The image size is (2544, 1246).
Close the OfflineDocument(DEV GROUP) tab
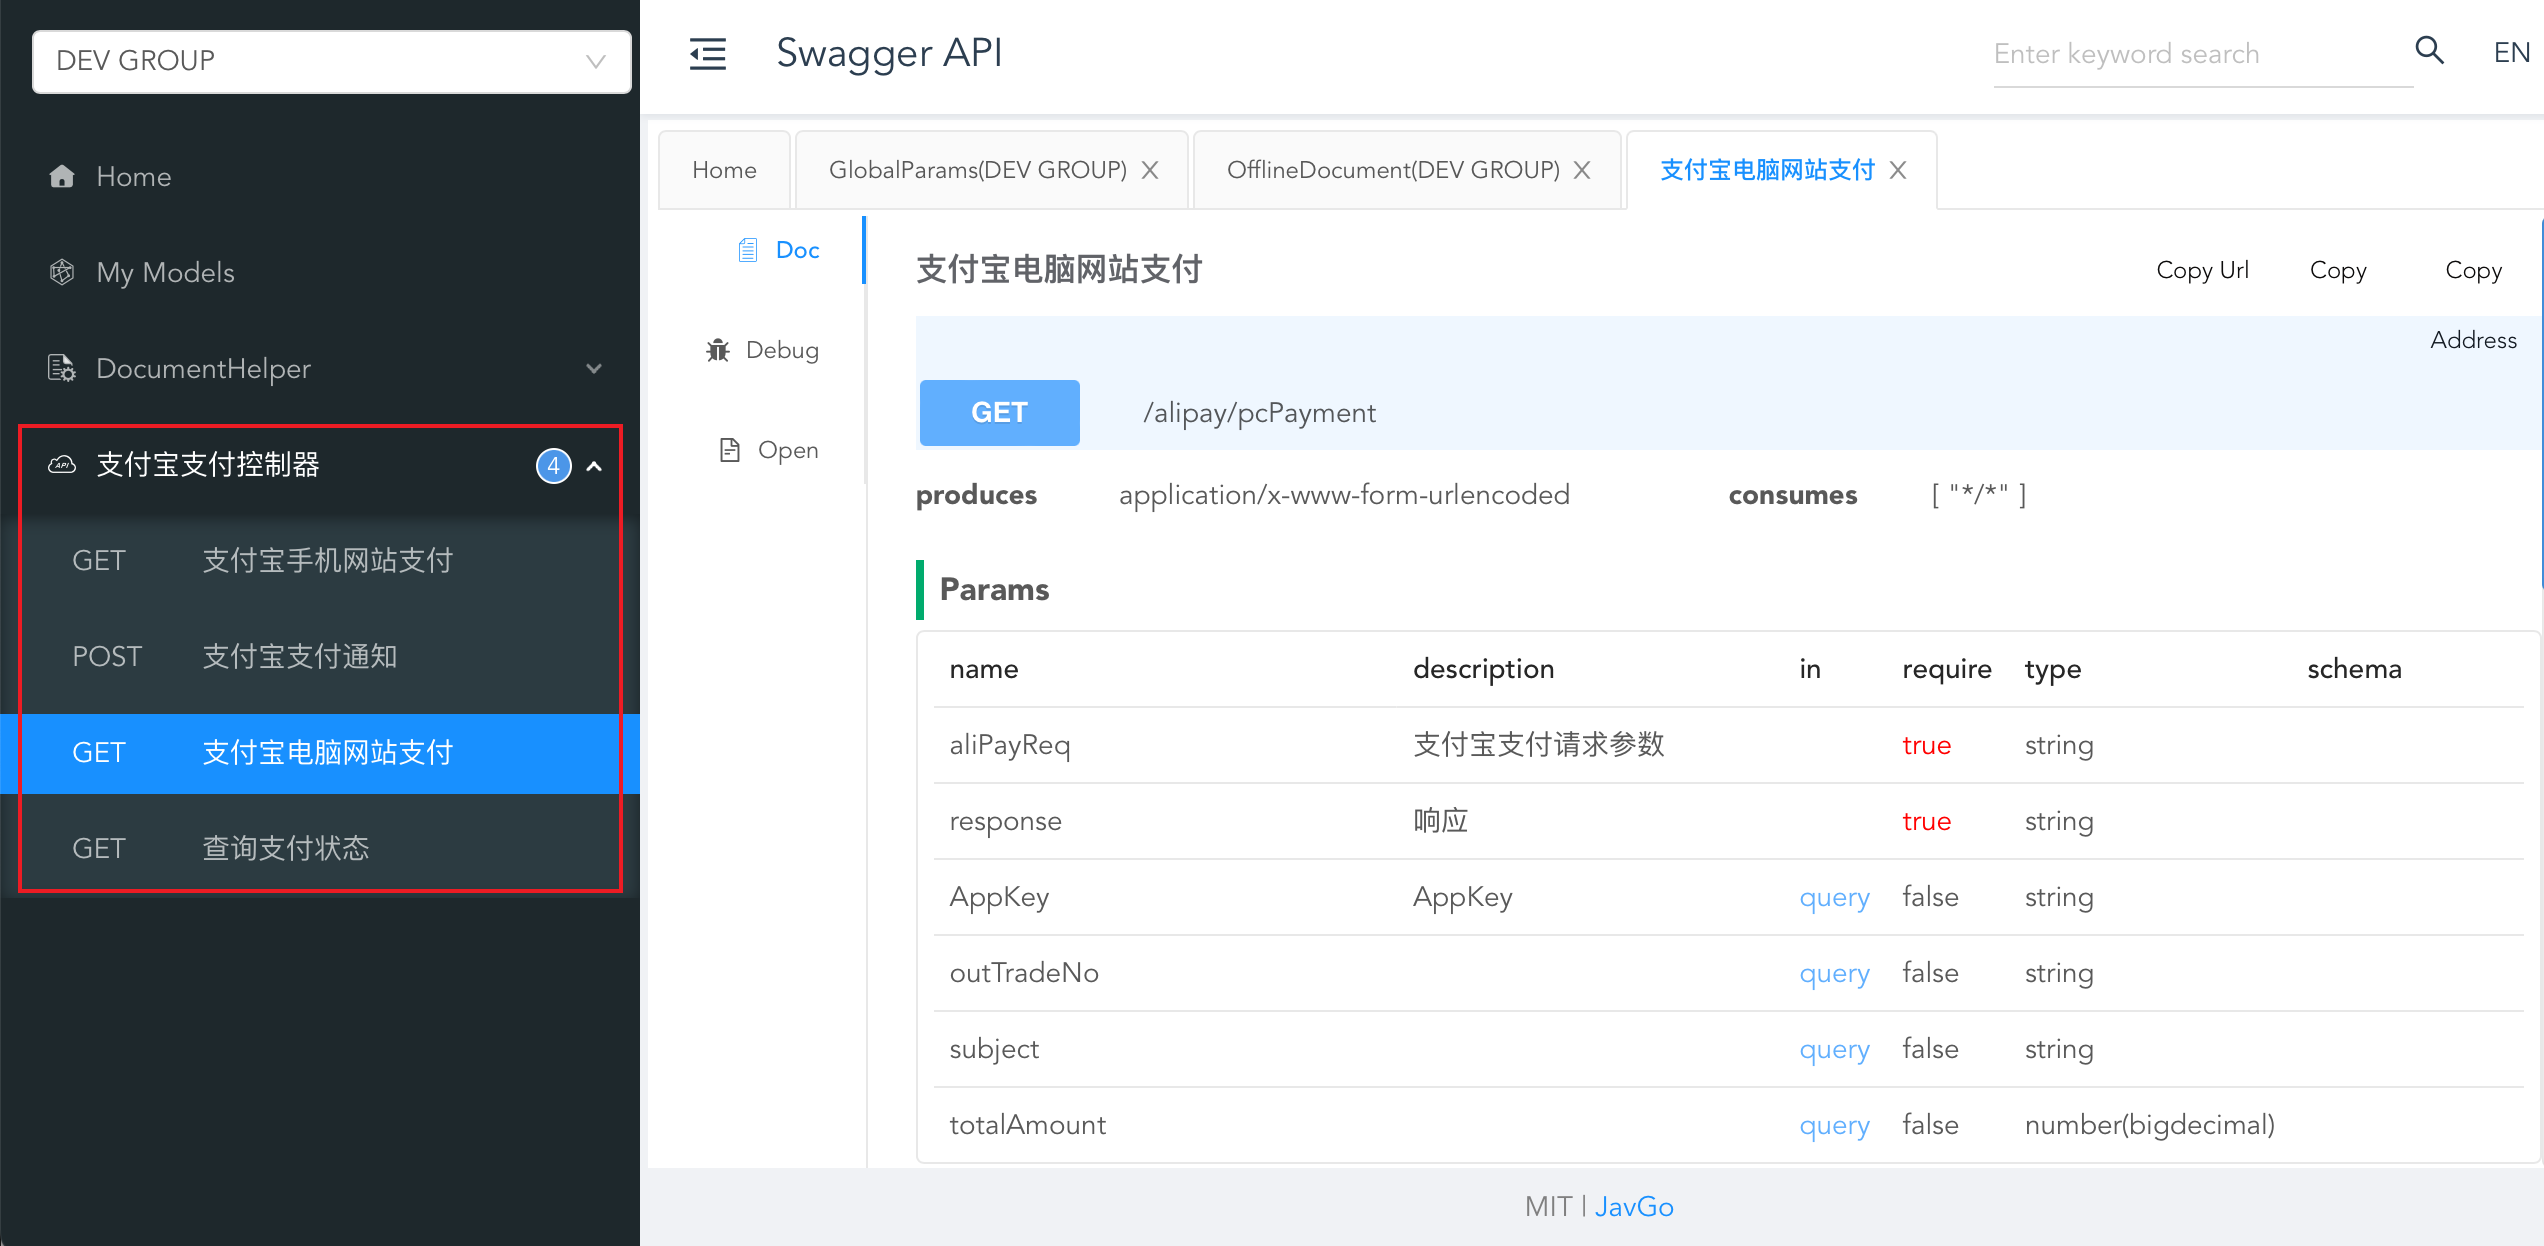[1581, 169]
